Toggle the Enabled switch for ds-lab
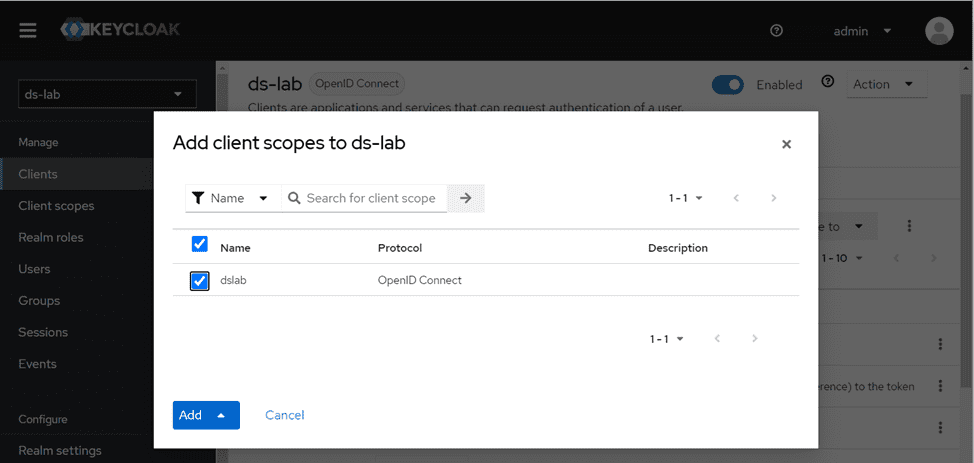The image size is (974, 463). click(728, 85)
